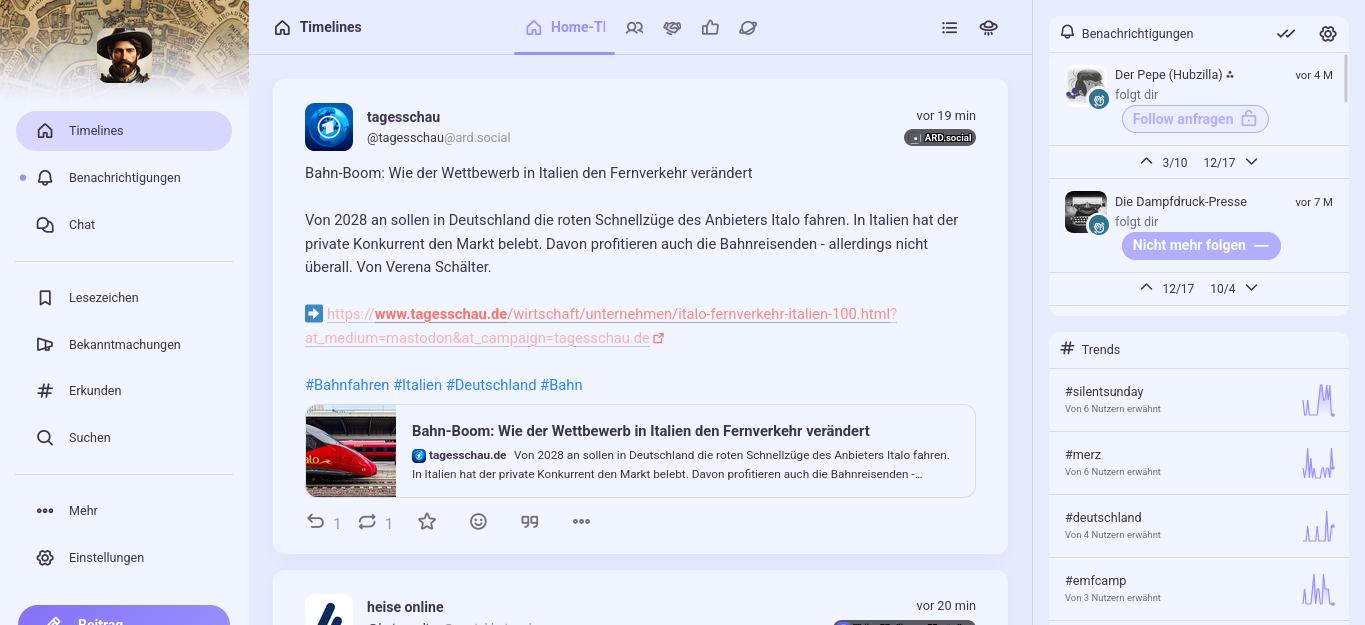The width and height of the screenshot is (1365, 625).
Task: Click the Benachrichtigungen bell icon
Action: pos(1068,33)
